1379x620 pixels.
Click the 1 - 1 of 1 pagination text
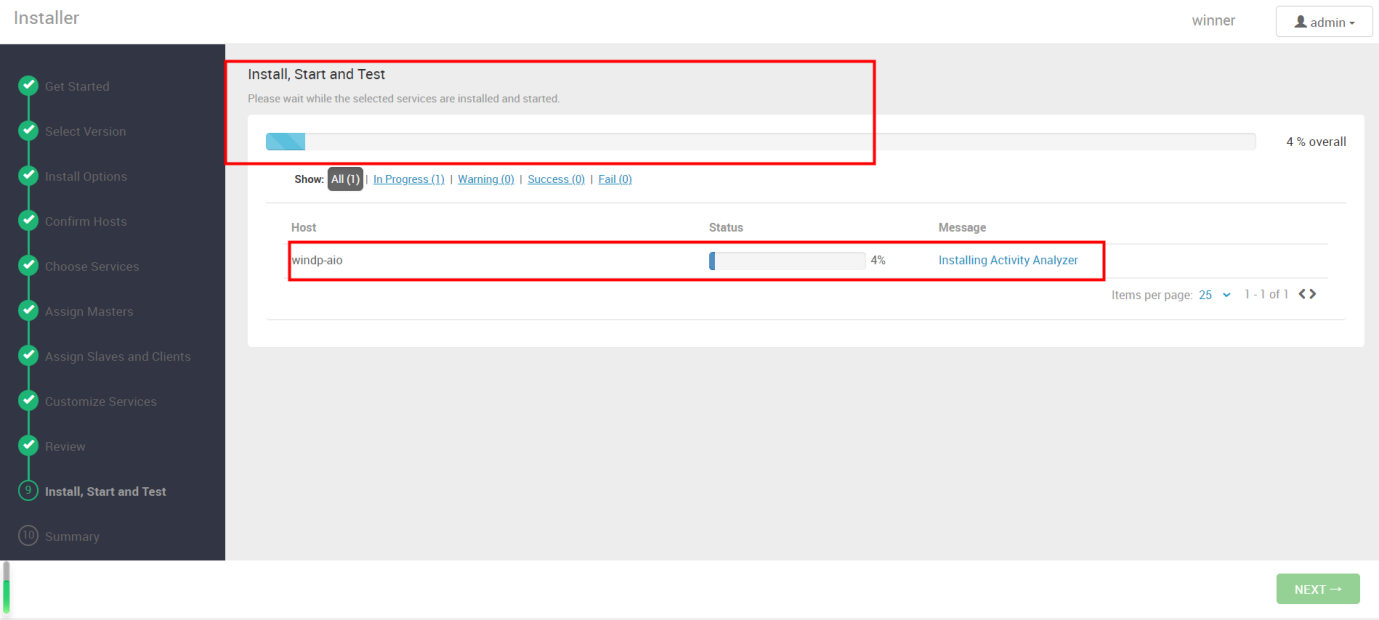[1266, 294]
